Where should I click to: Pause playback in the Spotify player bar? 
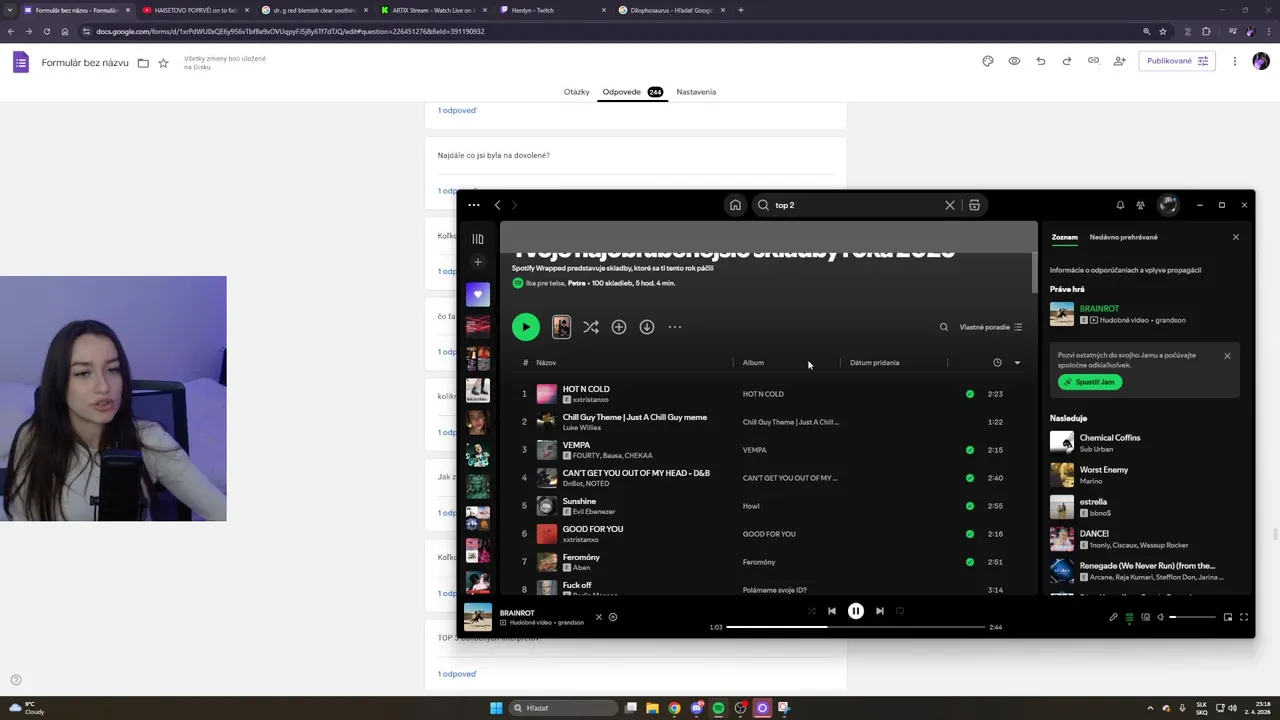tap(856, 611)
